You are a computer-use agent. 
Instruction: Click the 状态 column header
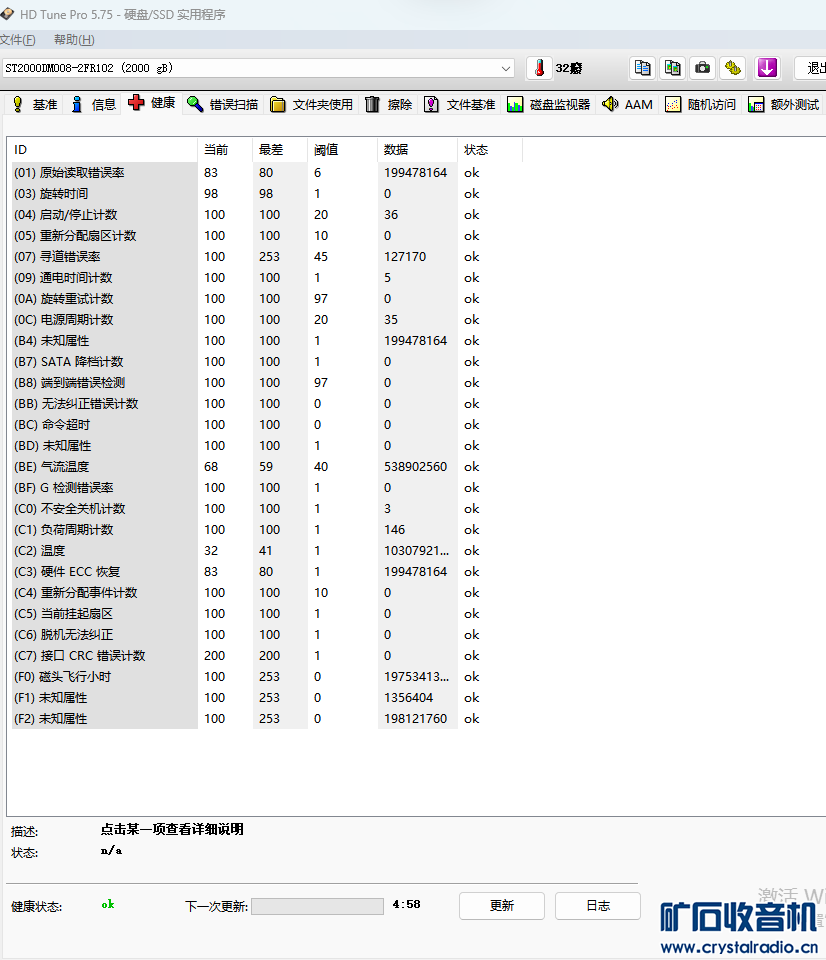(x=490, y=150)
